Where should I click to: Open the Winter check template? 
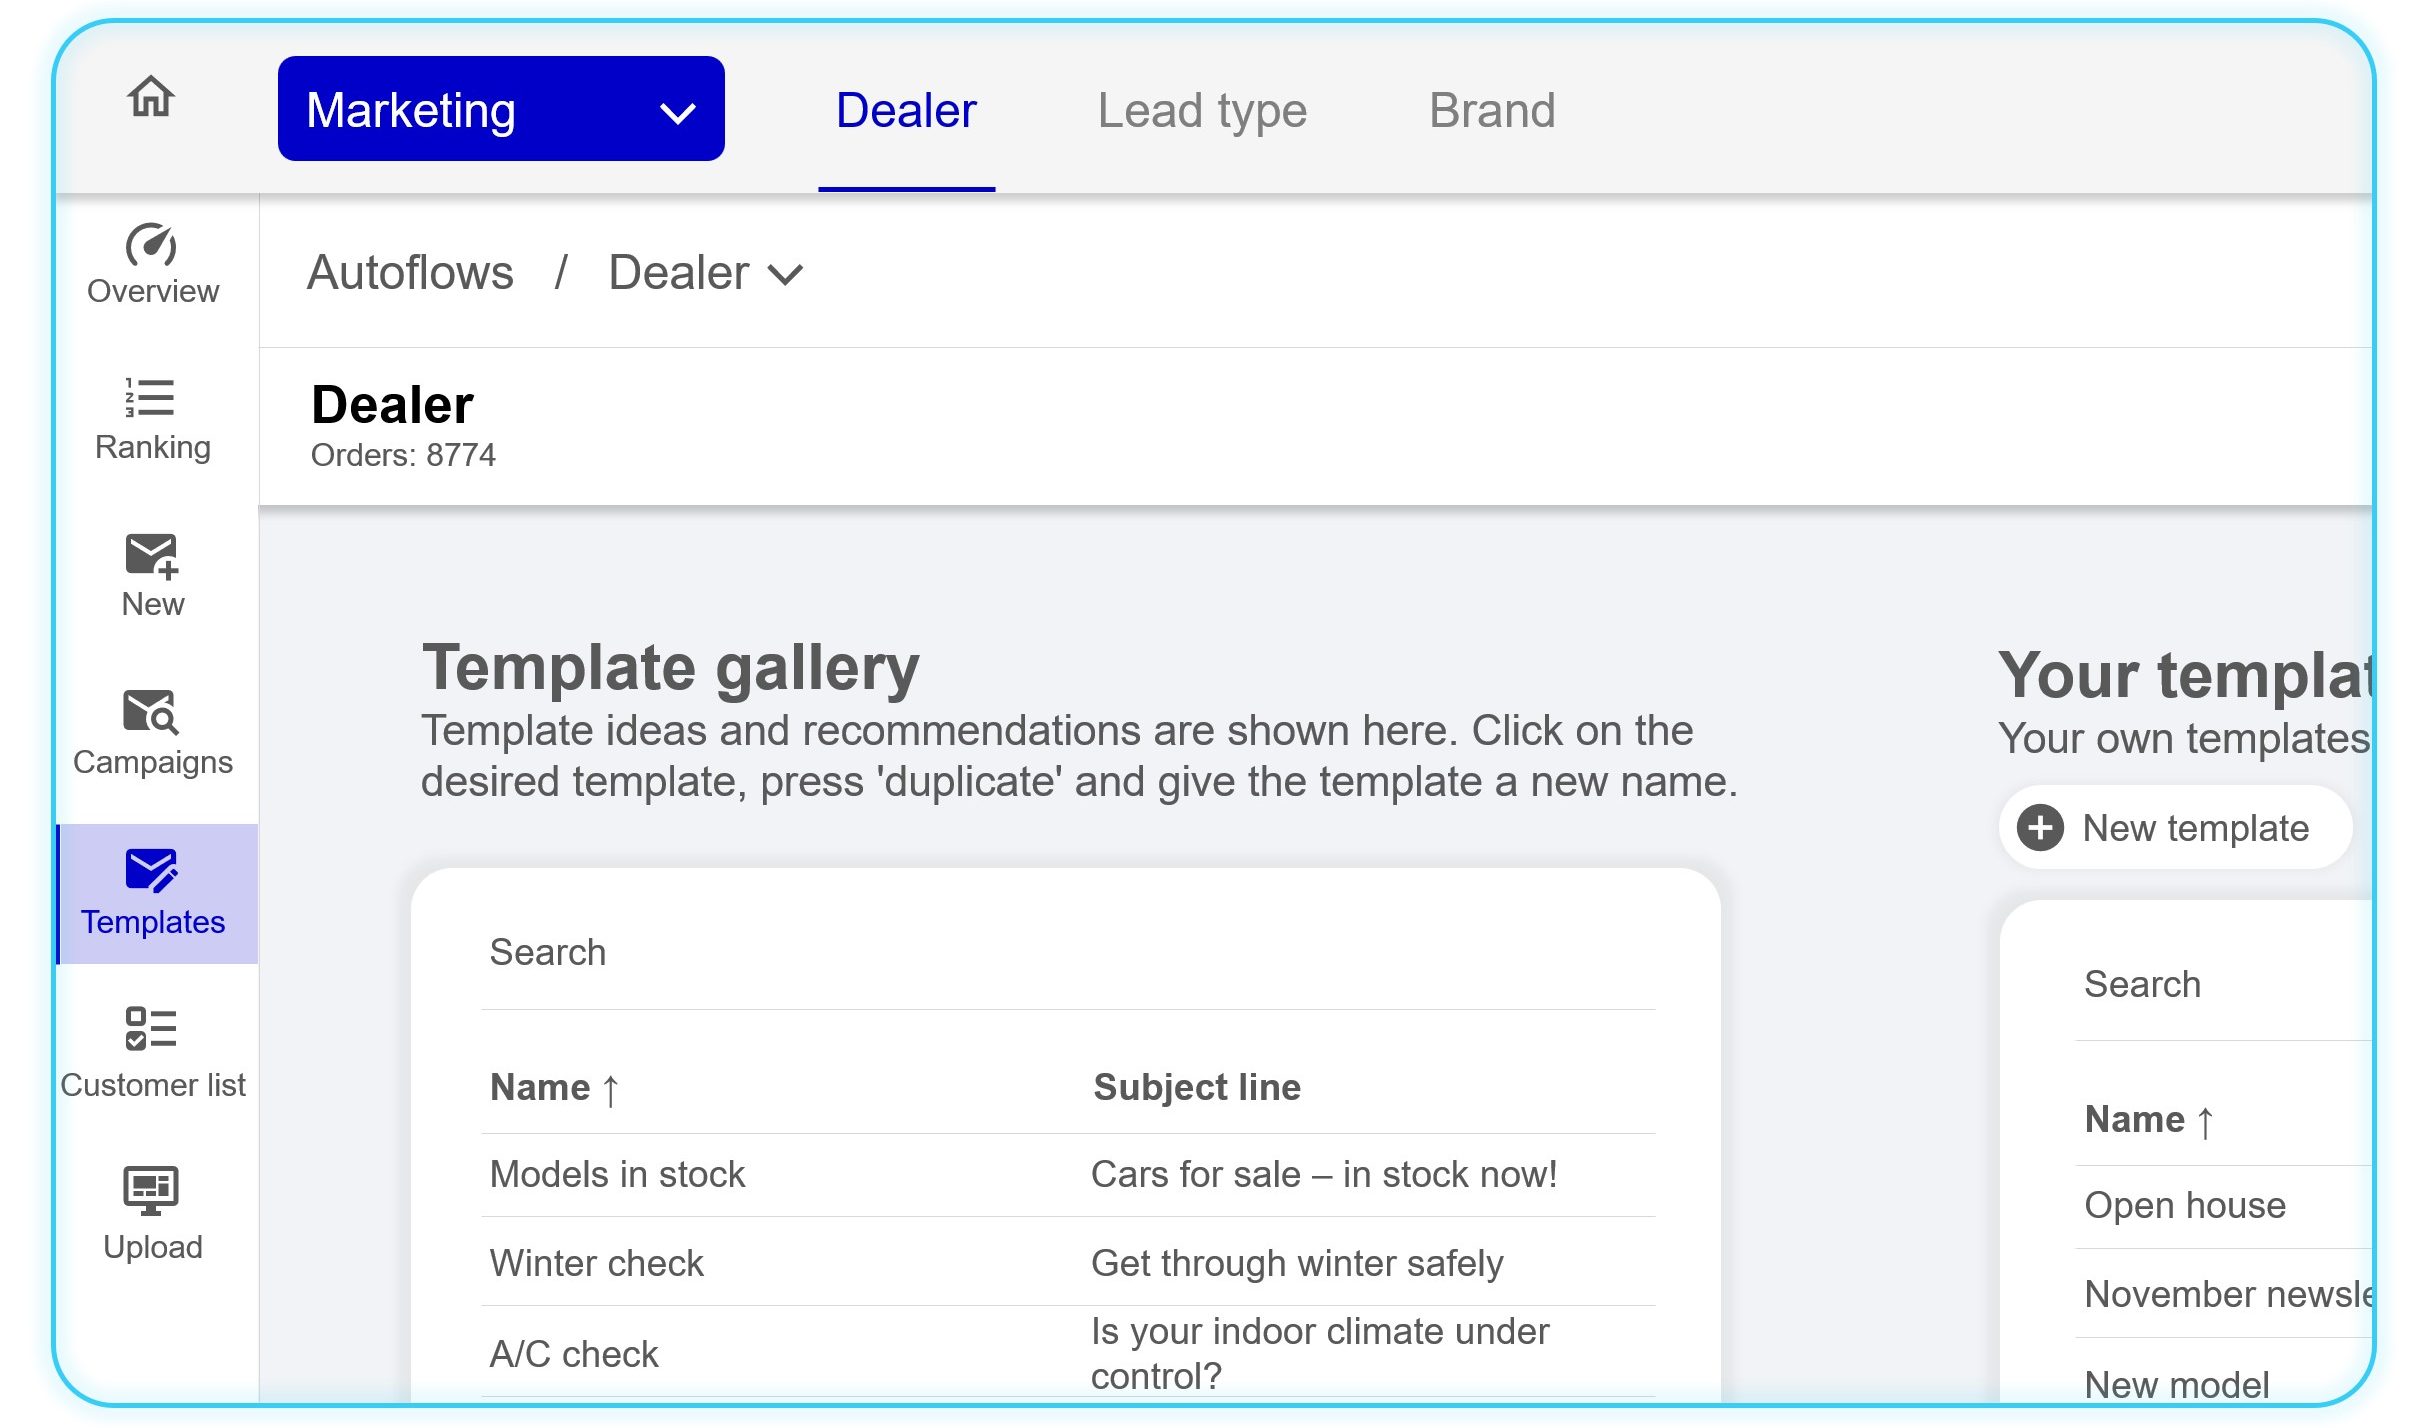(x=596, y=1263)
